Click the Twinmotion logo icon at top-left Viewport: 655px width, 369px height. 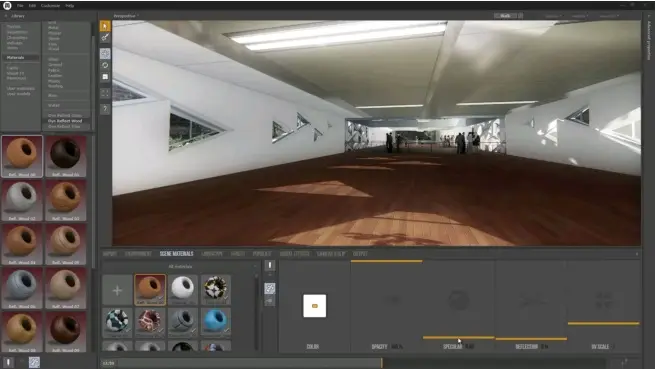coord(7,5)
